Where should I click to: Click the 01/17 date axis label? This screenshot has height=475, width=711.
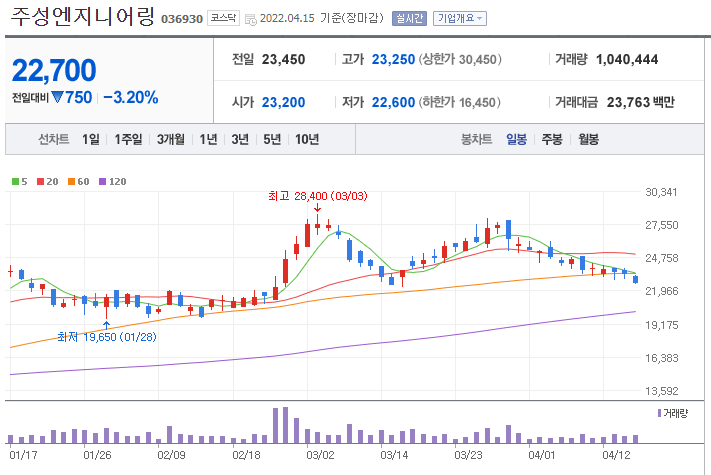24,455
